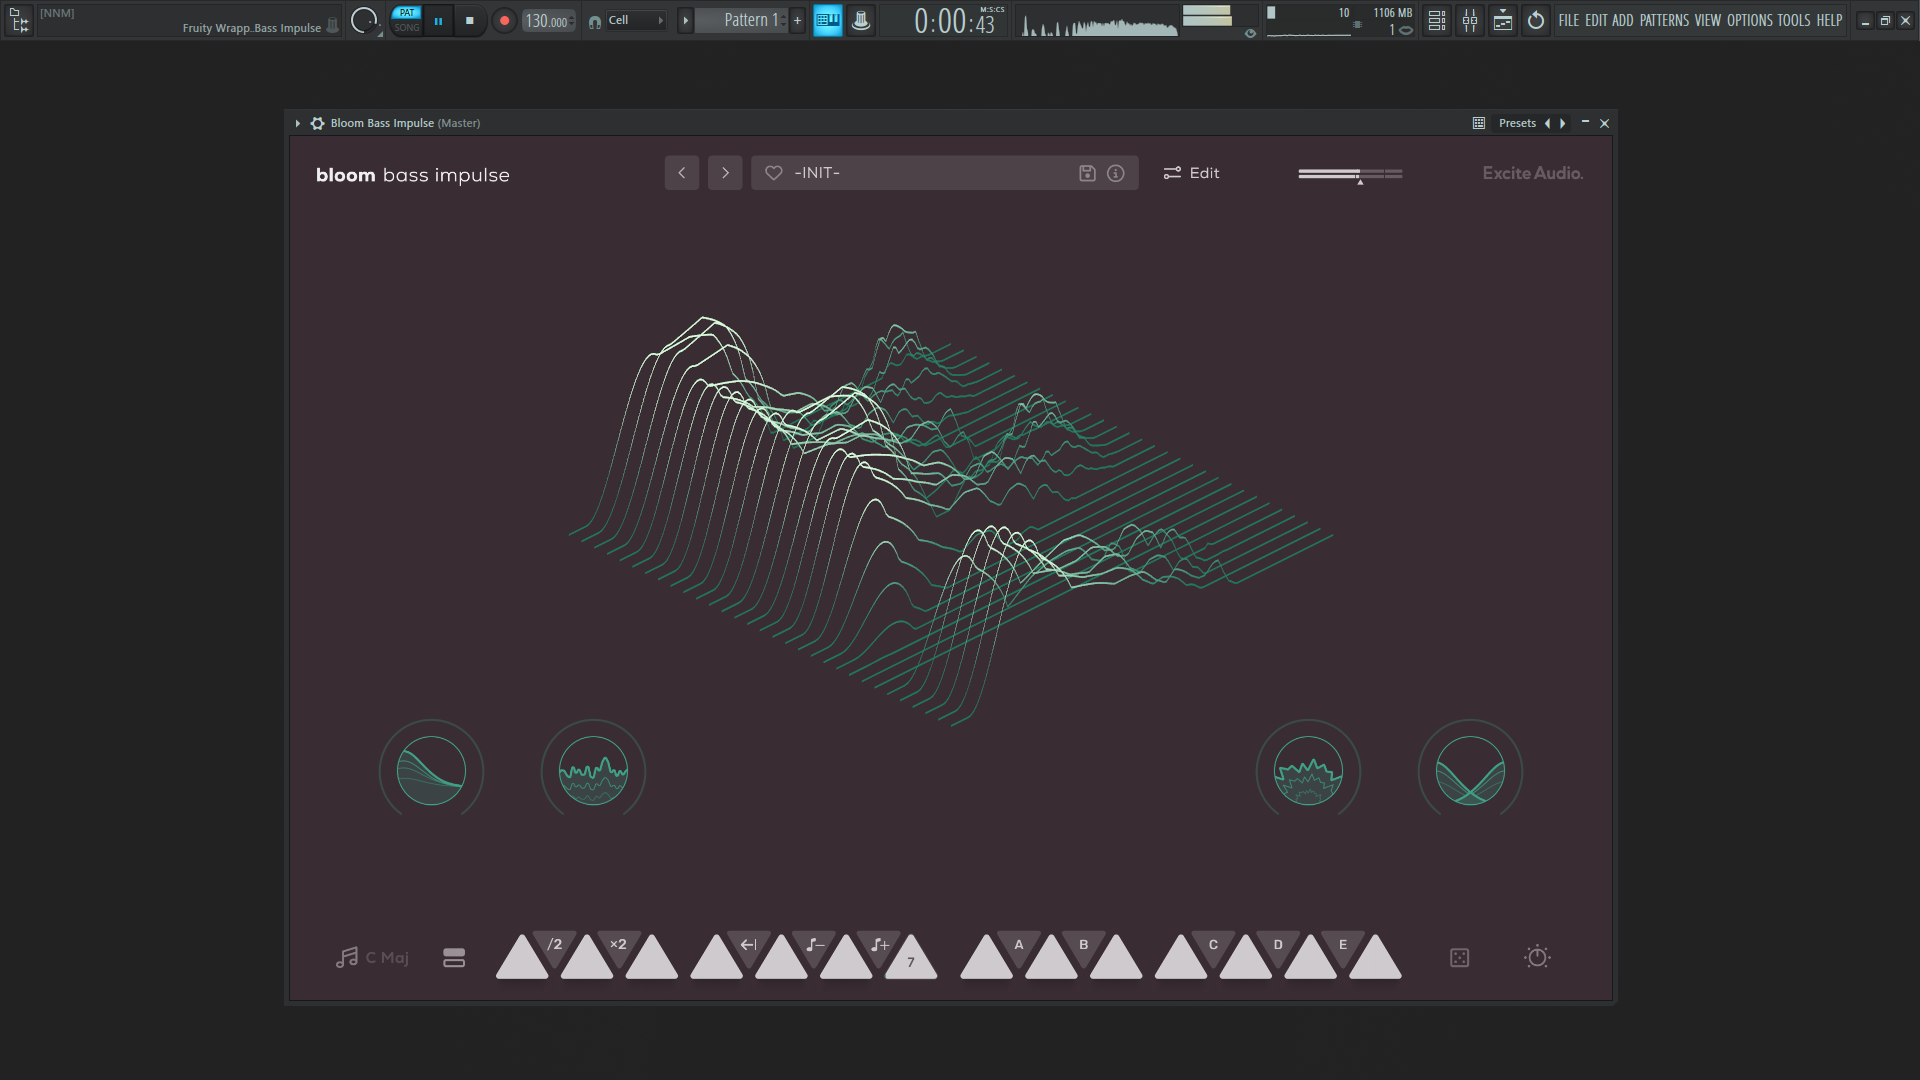Go to the next preset with the right chevron
Viewport: 1920px width, 1080px height.
pos(725,173)
